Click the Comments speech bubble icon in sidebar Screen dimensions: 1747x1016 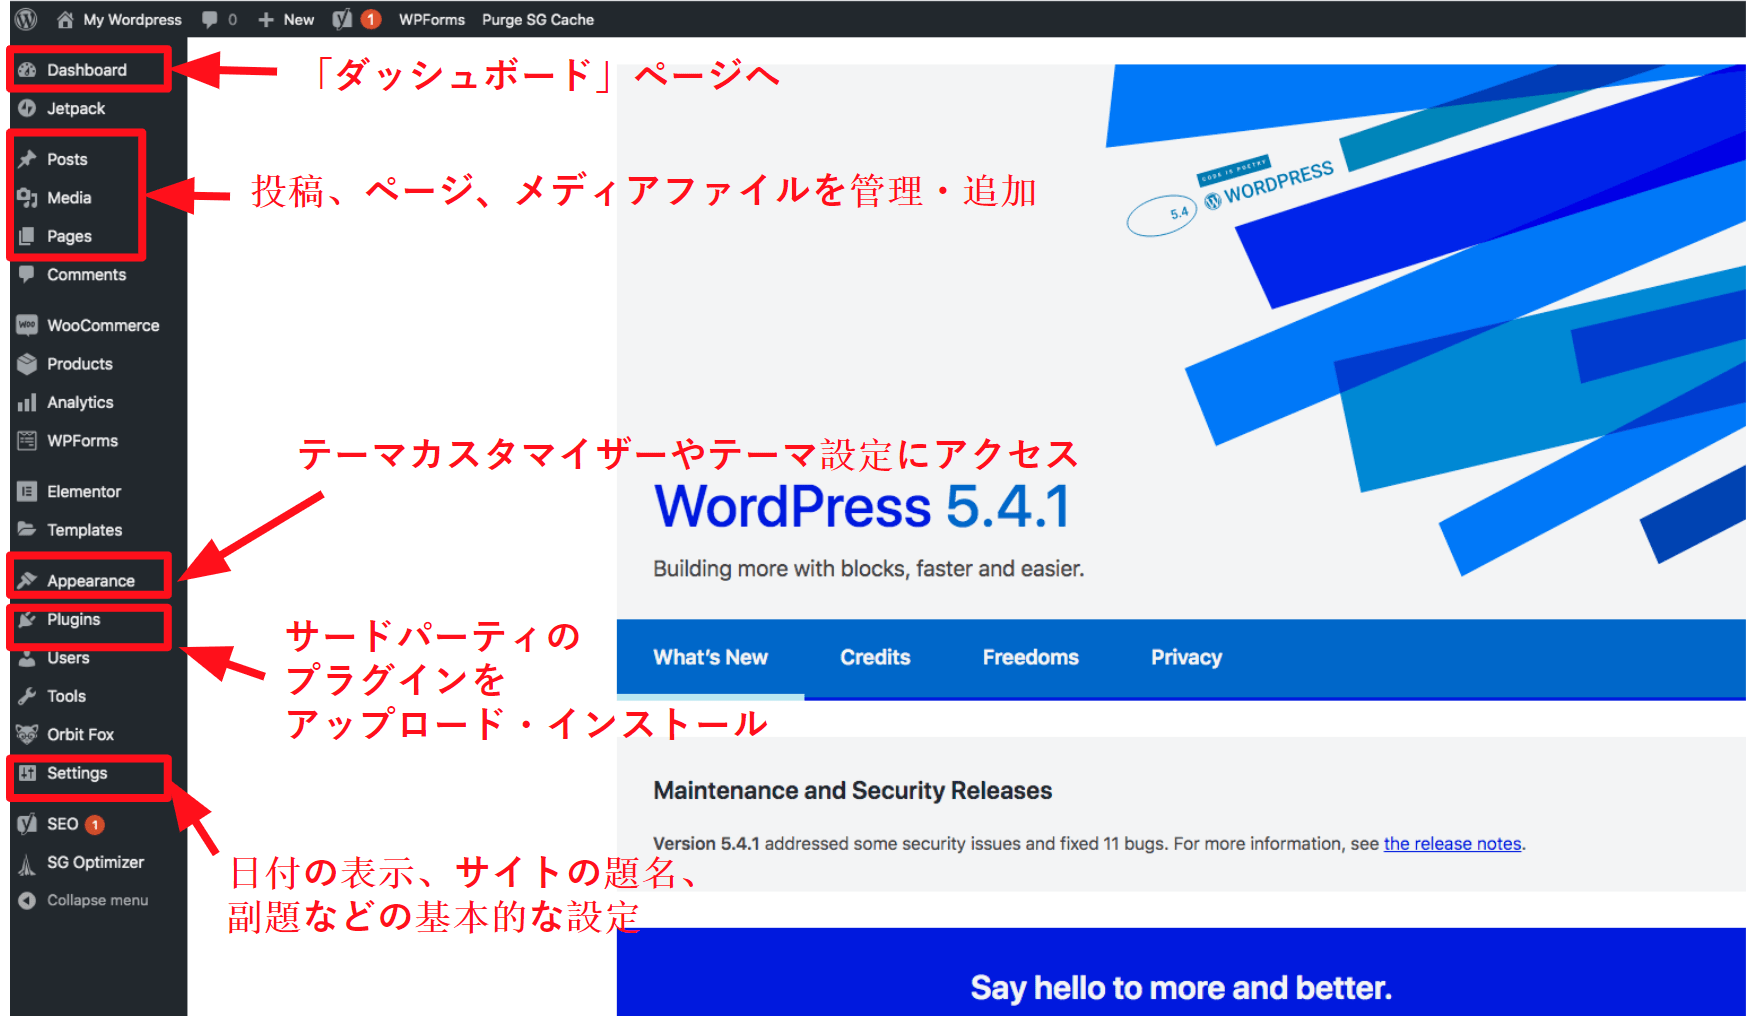pos(27,274)
